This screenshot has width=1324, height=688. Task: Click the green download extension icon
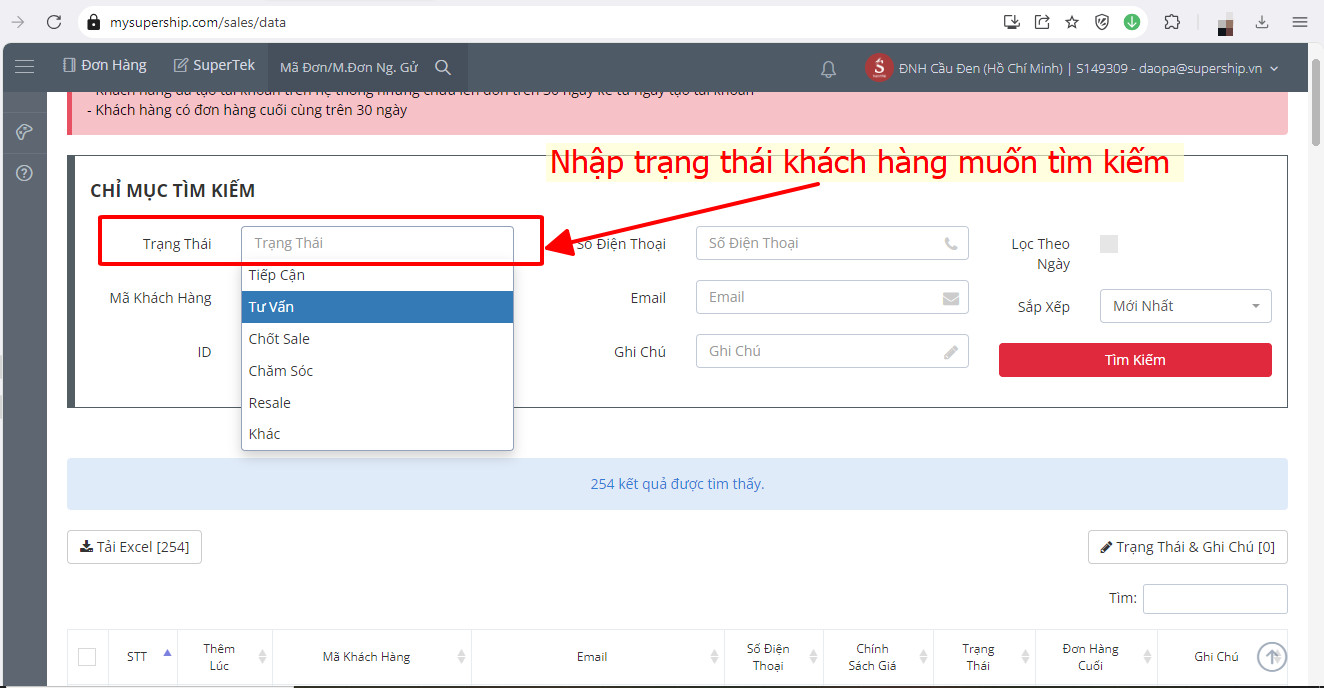pos(1132,21)
